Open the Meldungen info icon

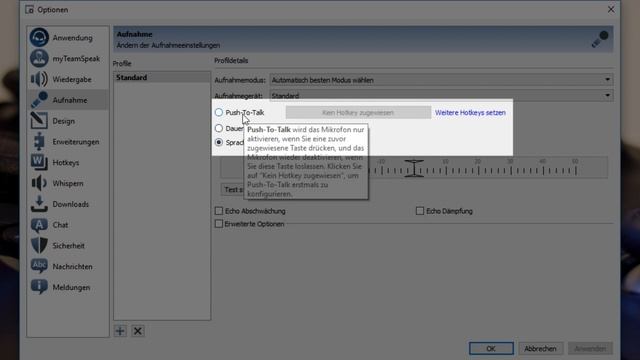[x=39, y=287]
